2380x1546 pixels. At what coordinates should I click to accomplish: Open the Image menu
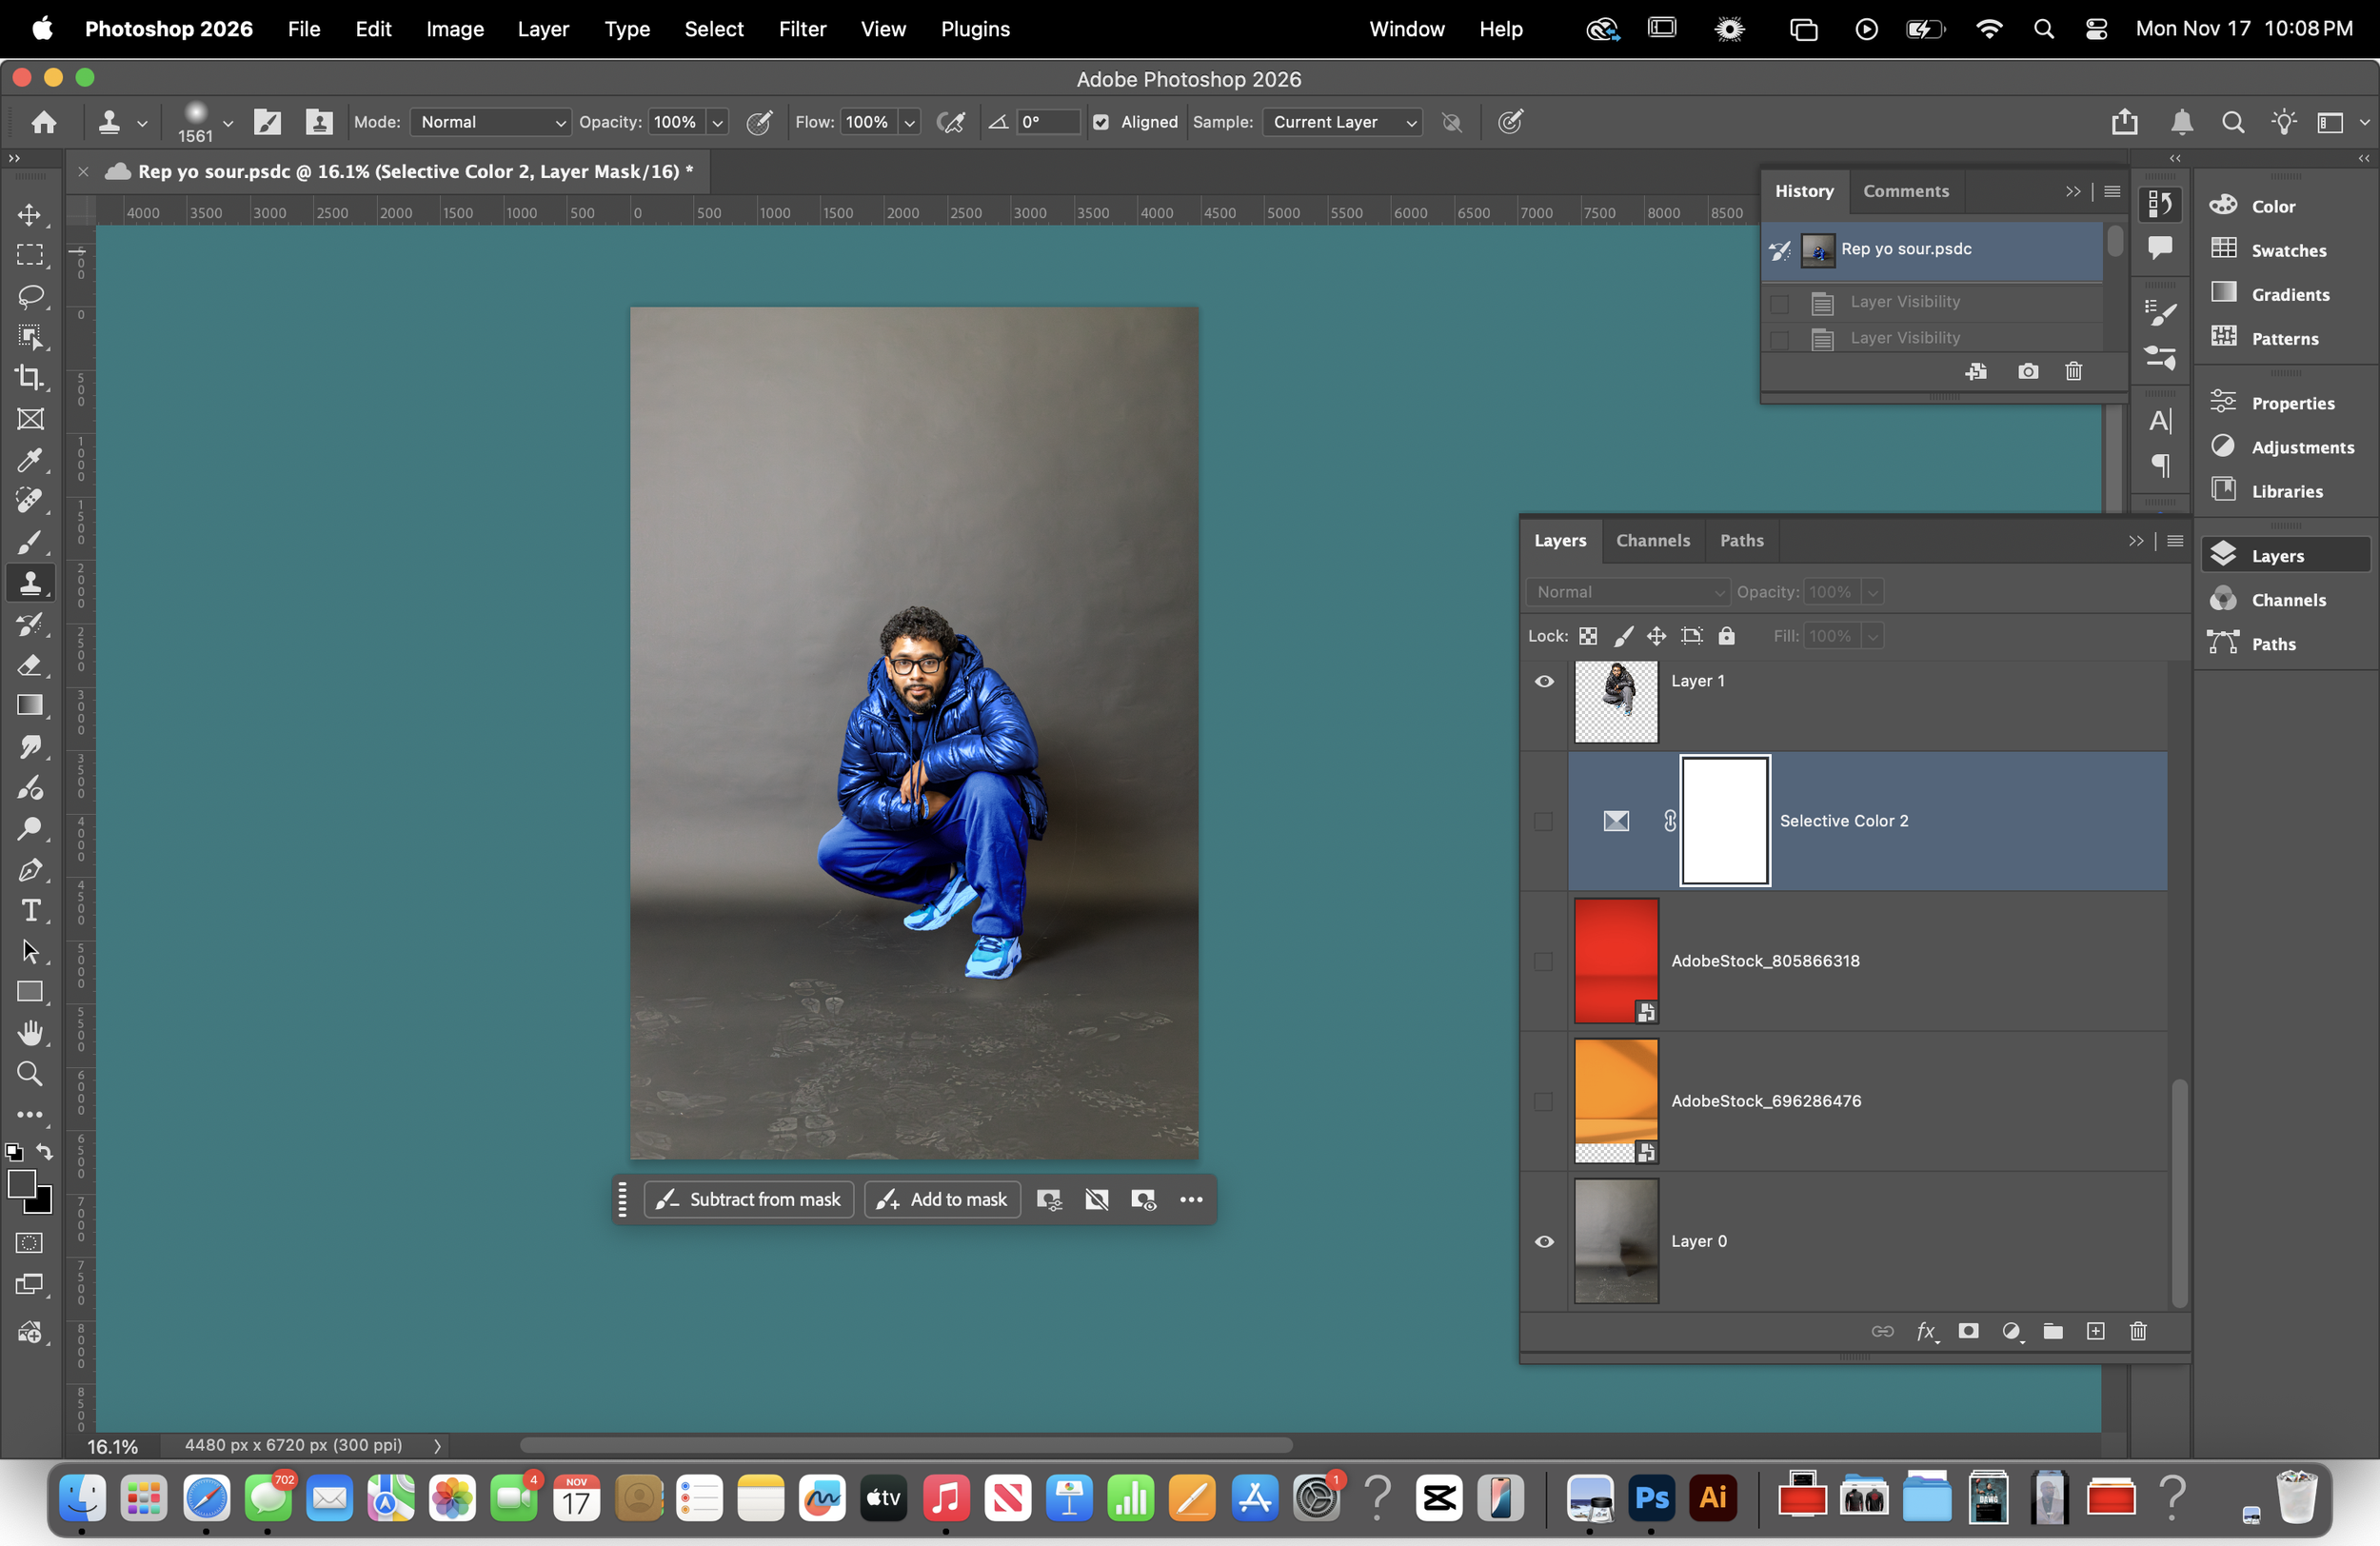pyautogui.click(x=455, y=29)
